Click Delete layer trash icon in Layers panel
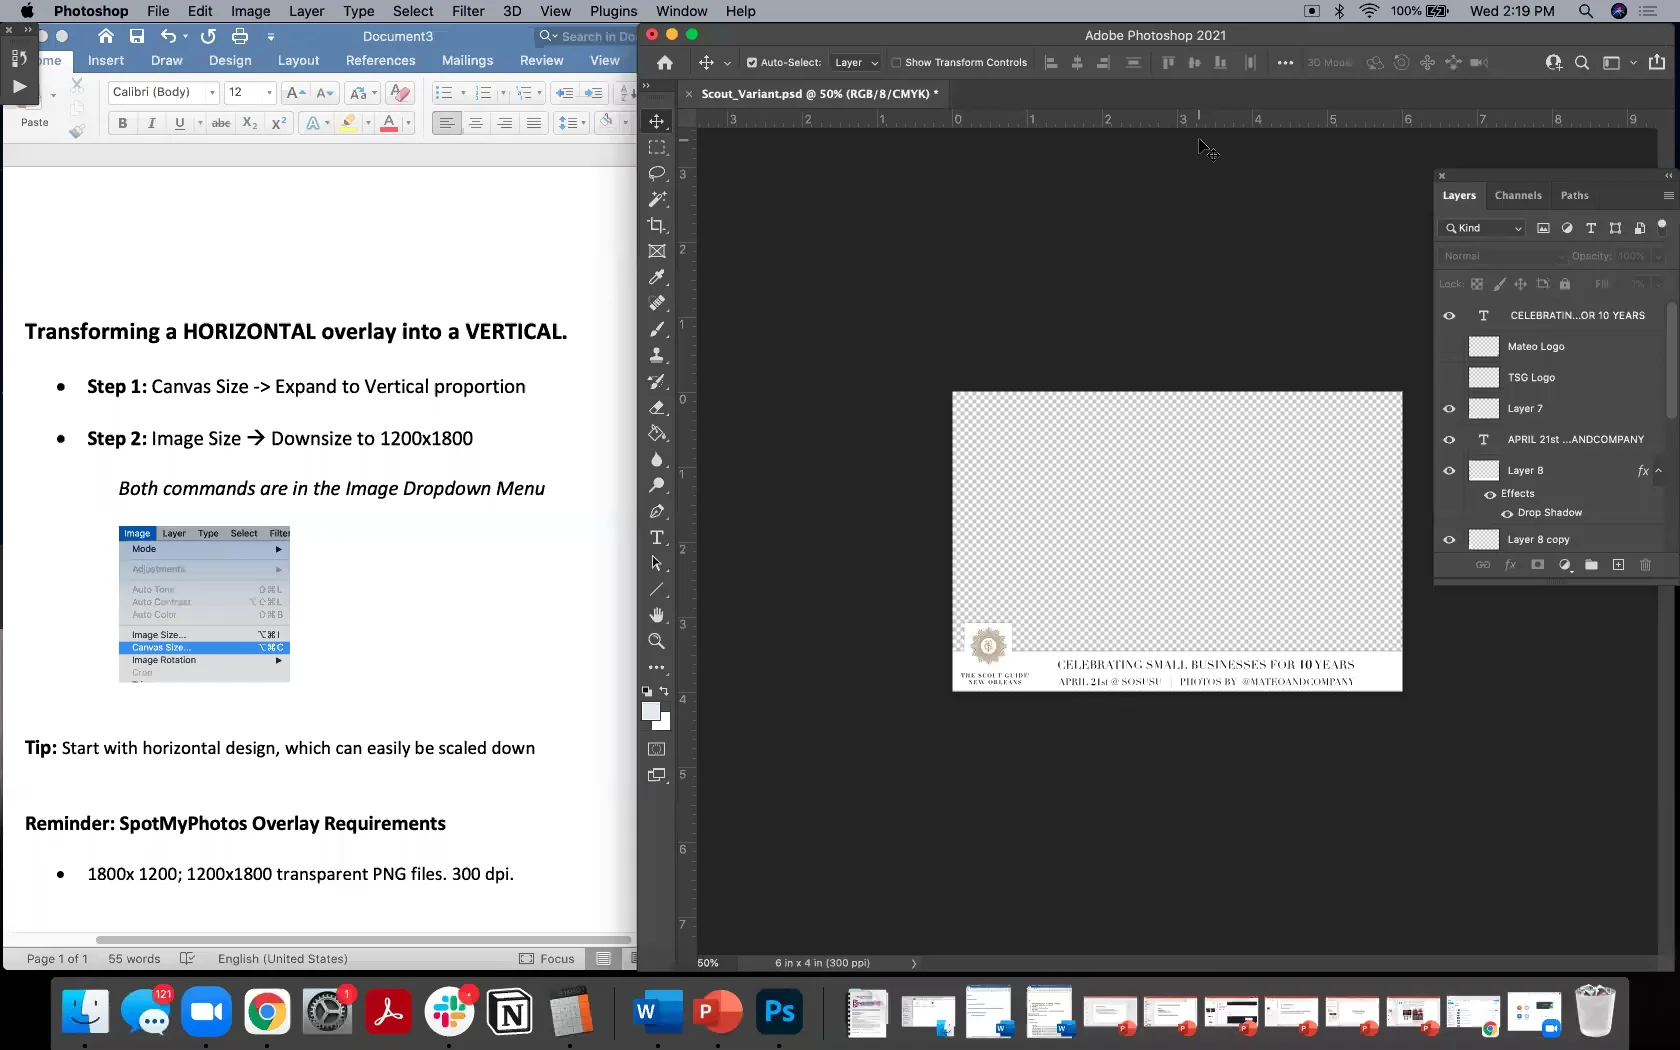This screenshot has height=1050, width=1680. tap(1645, 565)
